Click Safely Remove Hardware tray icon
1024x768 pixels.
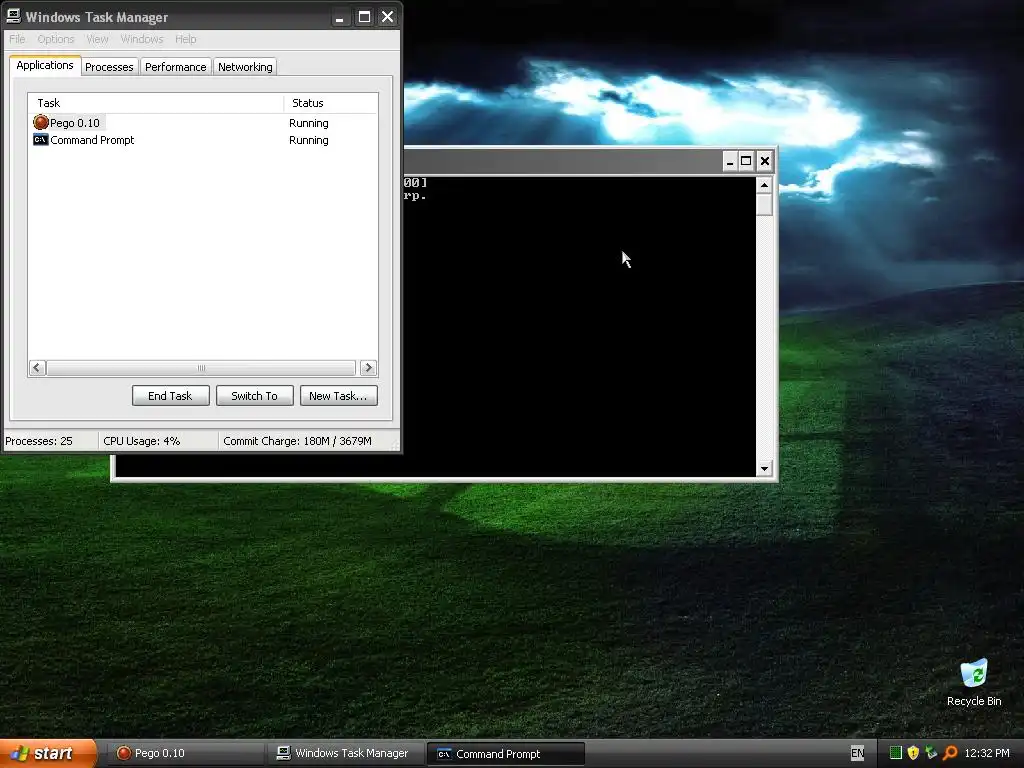point(931,753)
